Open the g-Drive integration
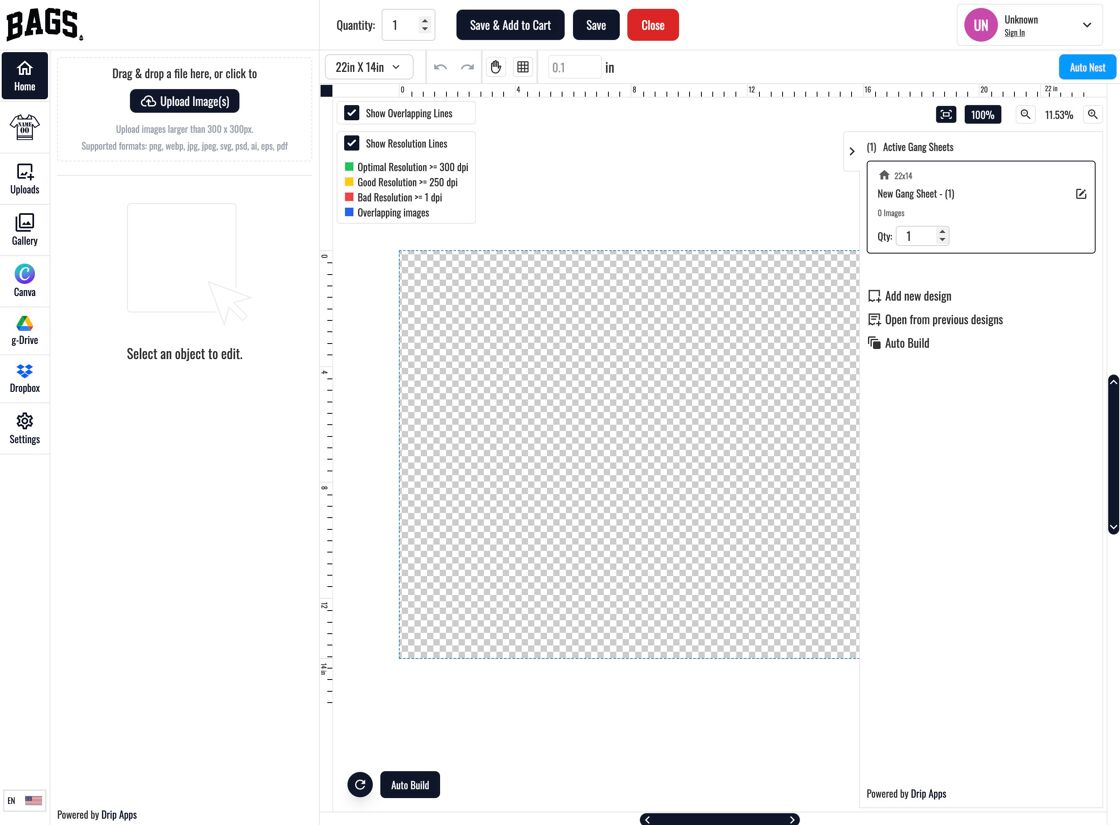This screenshot has height=825, width=1120. coord(24,331)
